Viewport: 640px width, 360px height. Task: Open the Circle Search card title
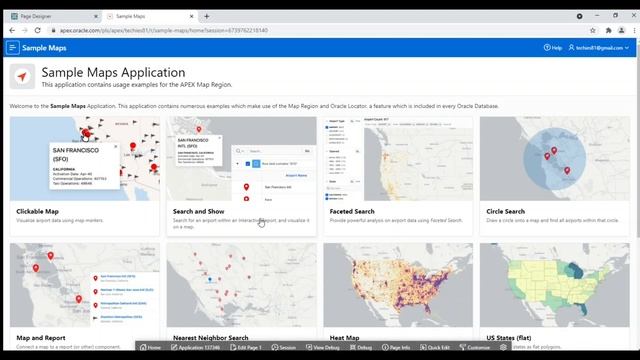[505, 211]
